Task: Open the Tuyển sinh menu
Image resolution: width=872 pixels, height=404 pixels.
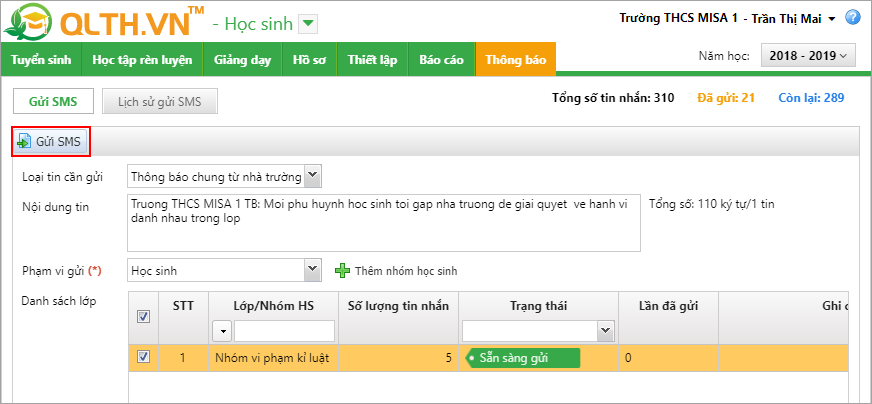Action: point(40,59)
